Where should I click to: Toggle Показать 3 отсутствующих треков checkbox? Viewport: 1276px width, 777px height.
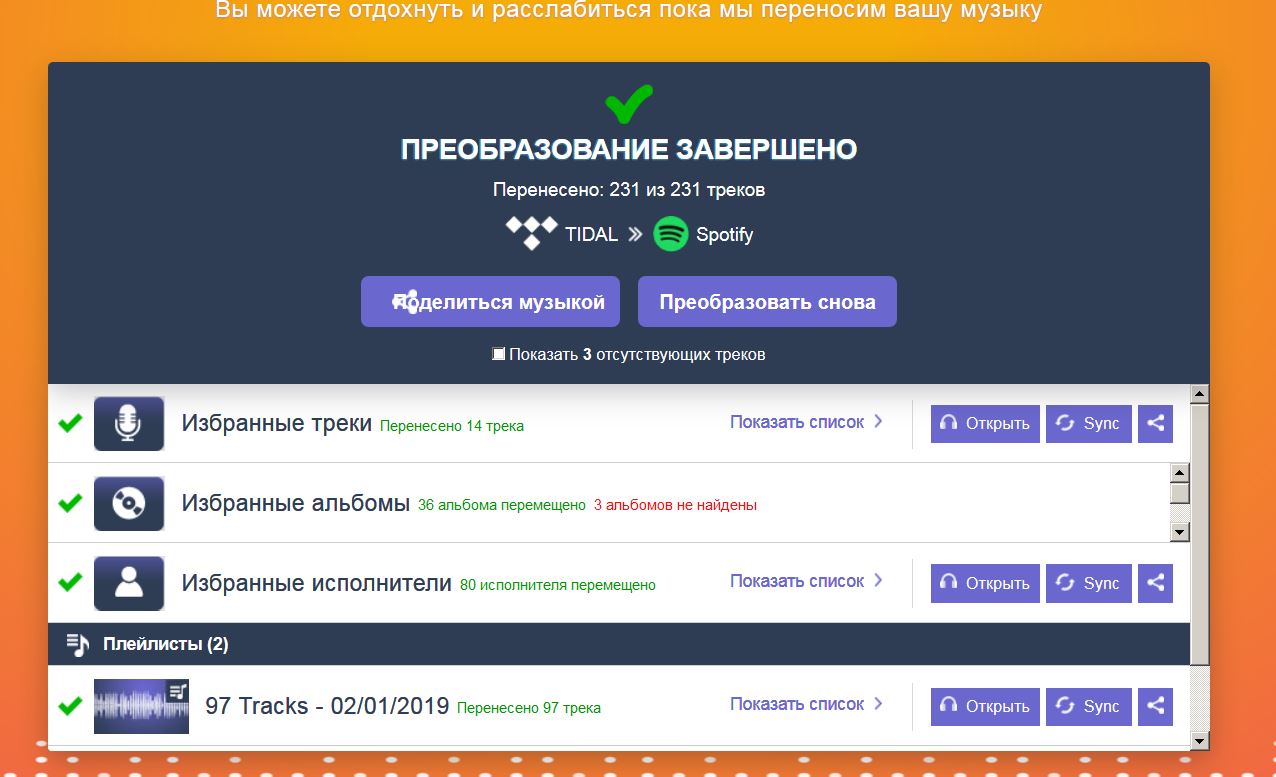[499, 354]
